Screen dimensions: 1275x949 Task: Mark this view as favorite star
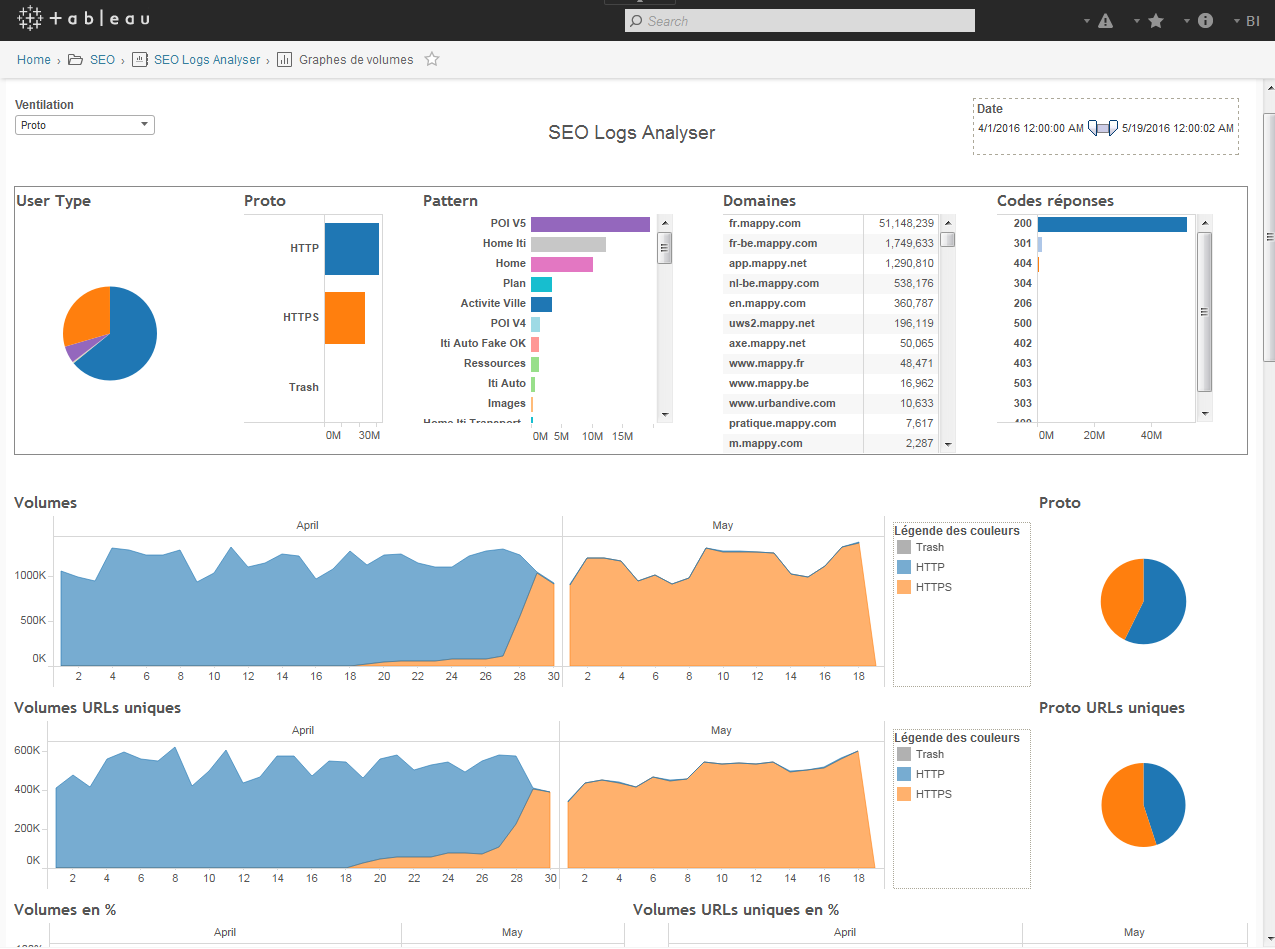[x=432, y=60]
